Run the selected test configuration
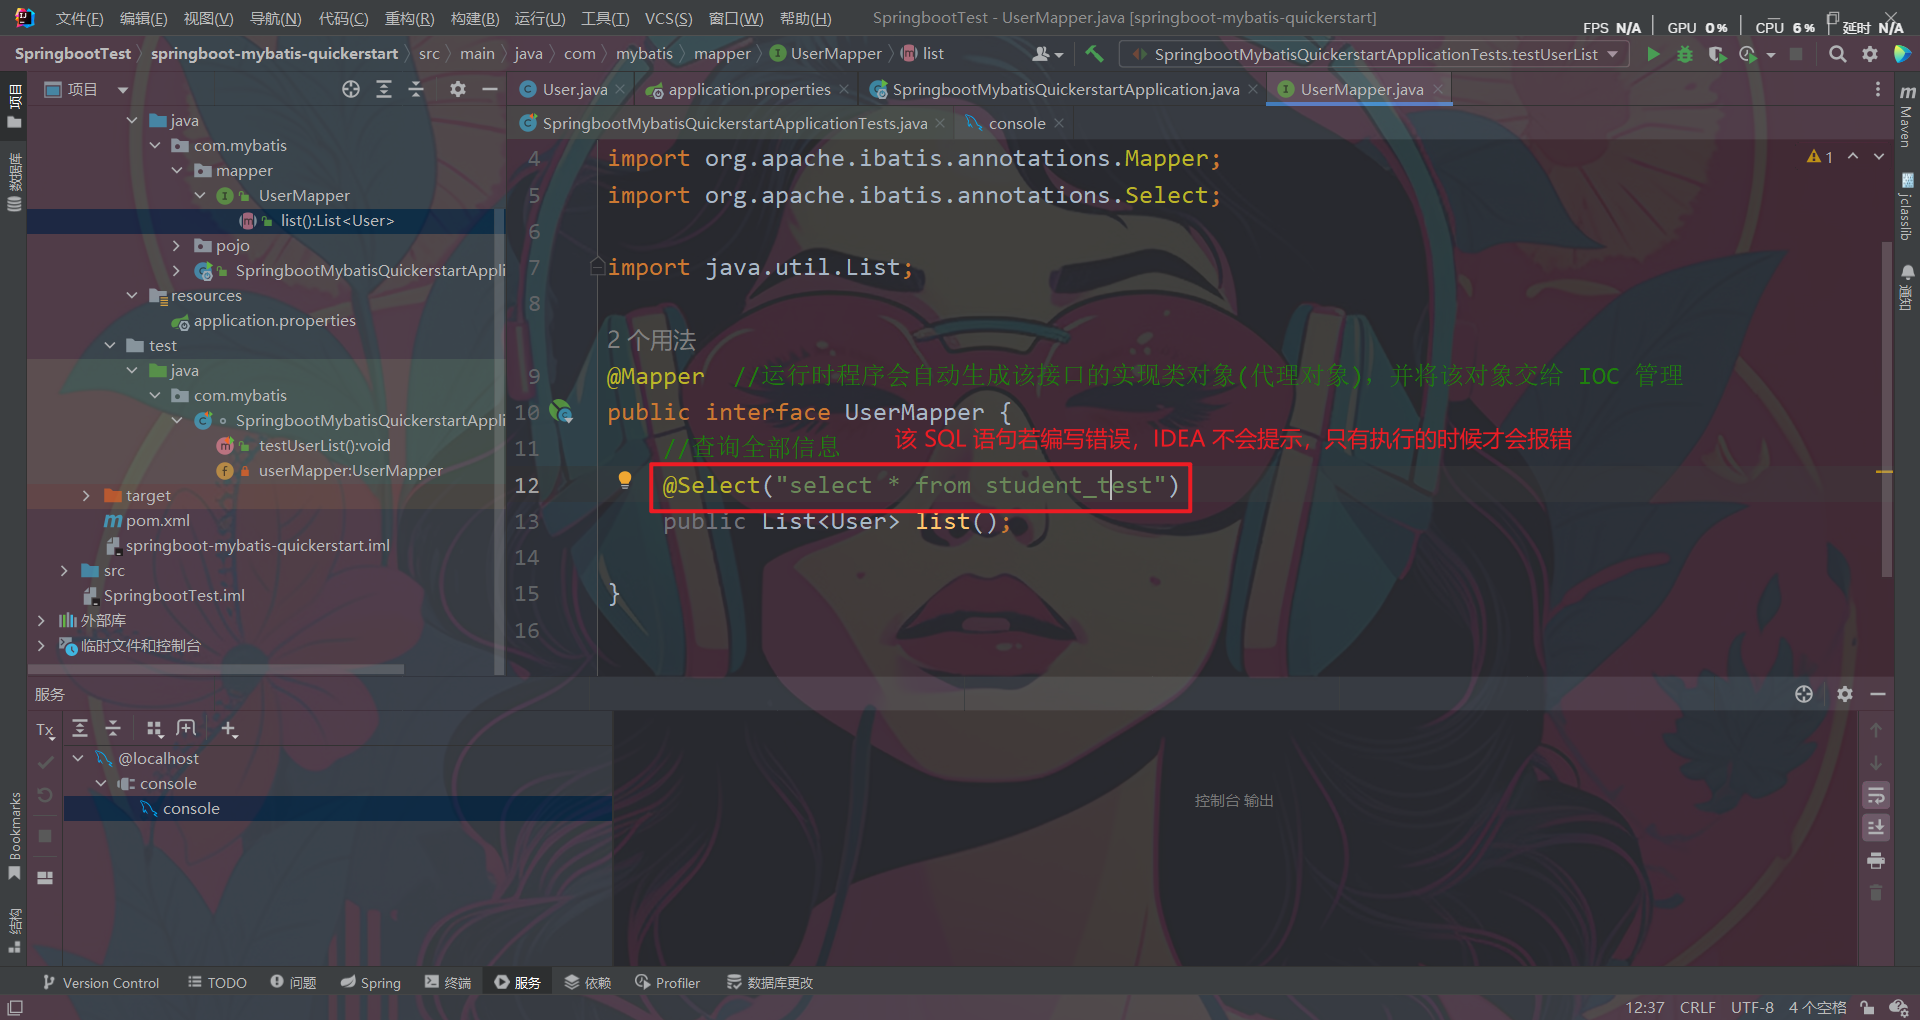Viewport: 1920px width, 1020px height. [x=1653, y=54]
